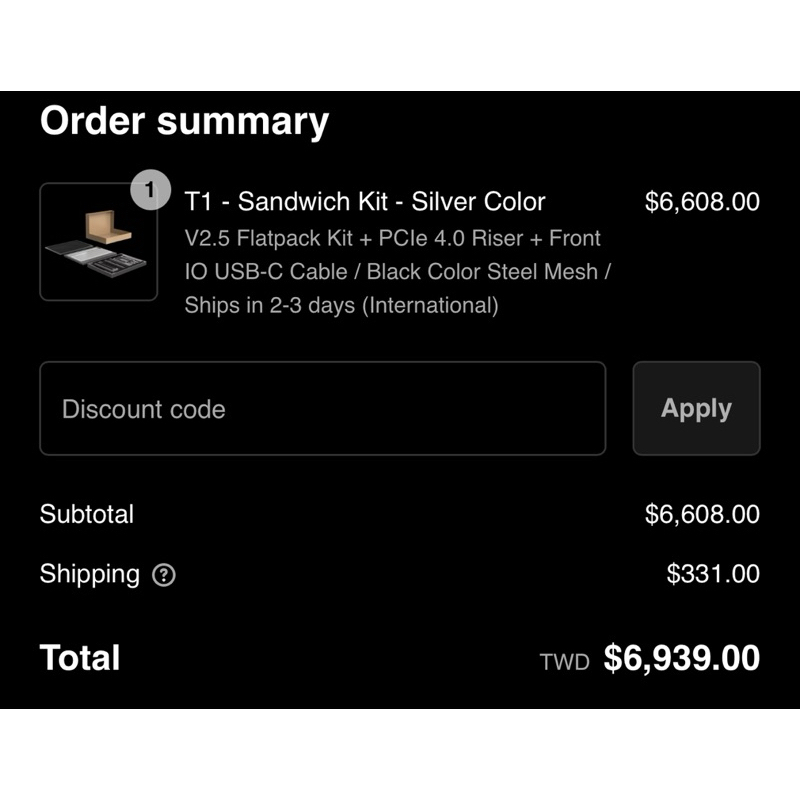Select the $6,939.00 total amount
The width and height of the screenshot is (800, 800).
pos(681,658)
